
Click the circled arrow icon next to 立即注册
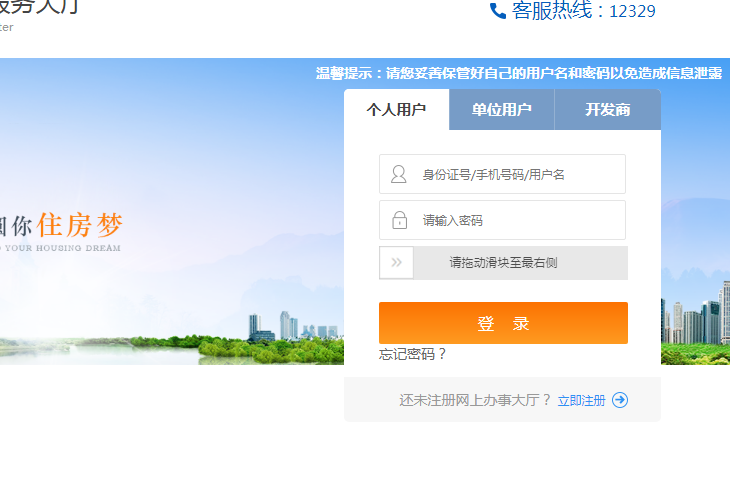point(620,400)
